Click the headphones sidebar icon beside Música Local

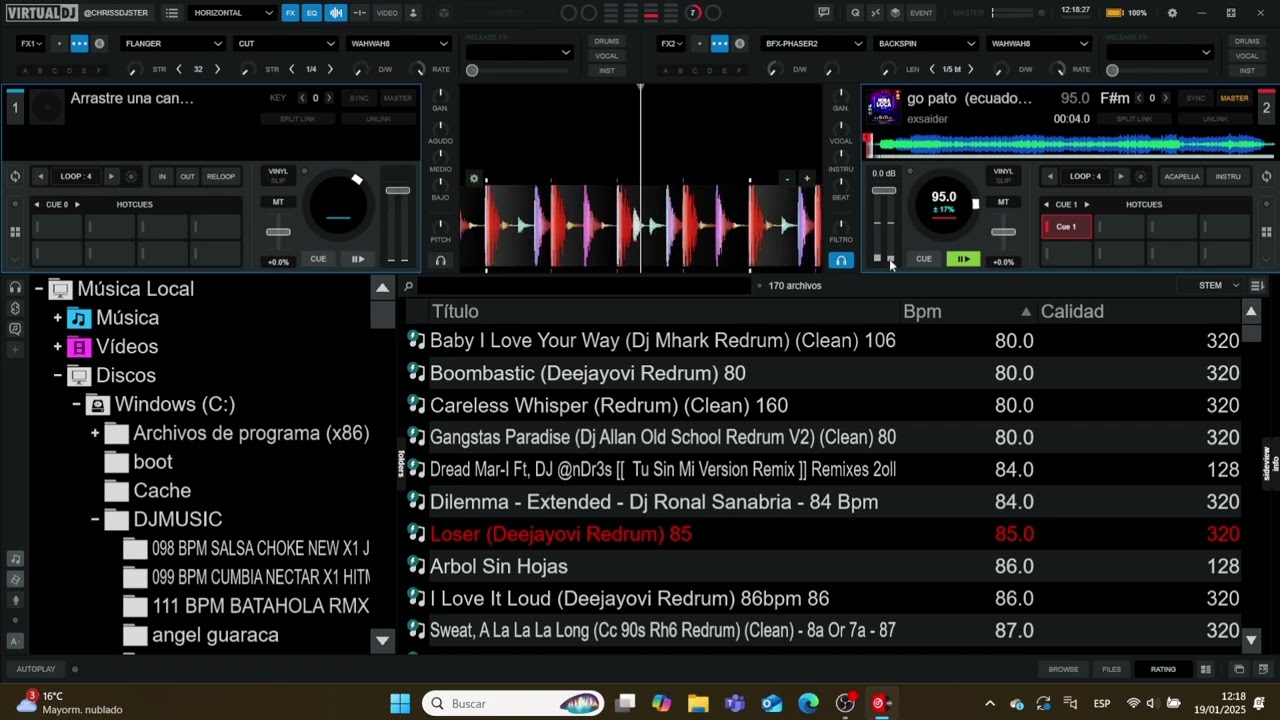pyautogui.click(x=15, y=287)
